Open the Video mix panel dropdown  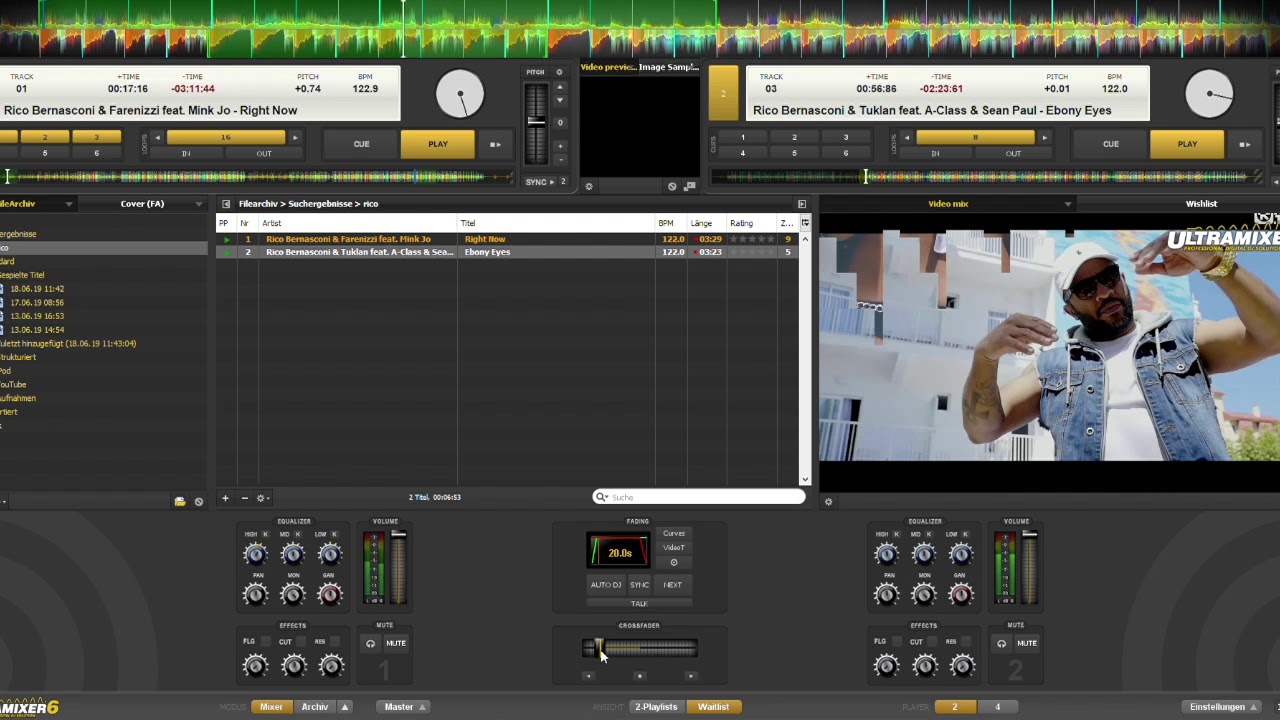1067,204
